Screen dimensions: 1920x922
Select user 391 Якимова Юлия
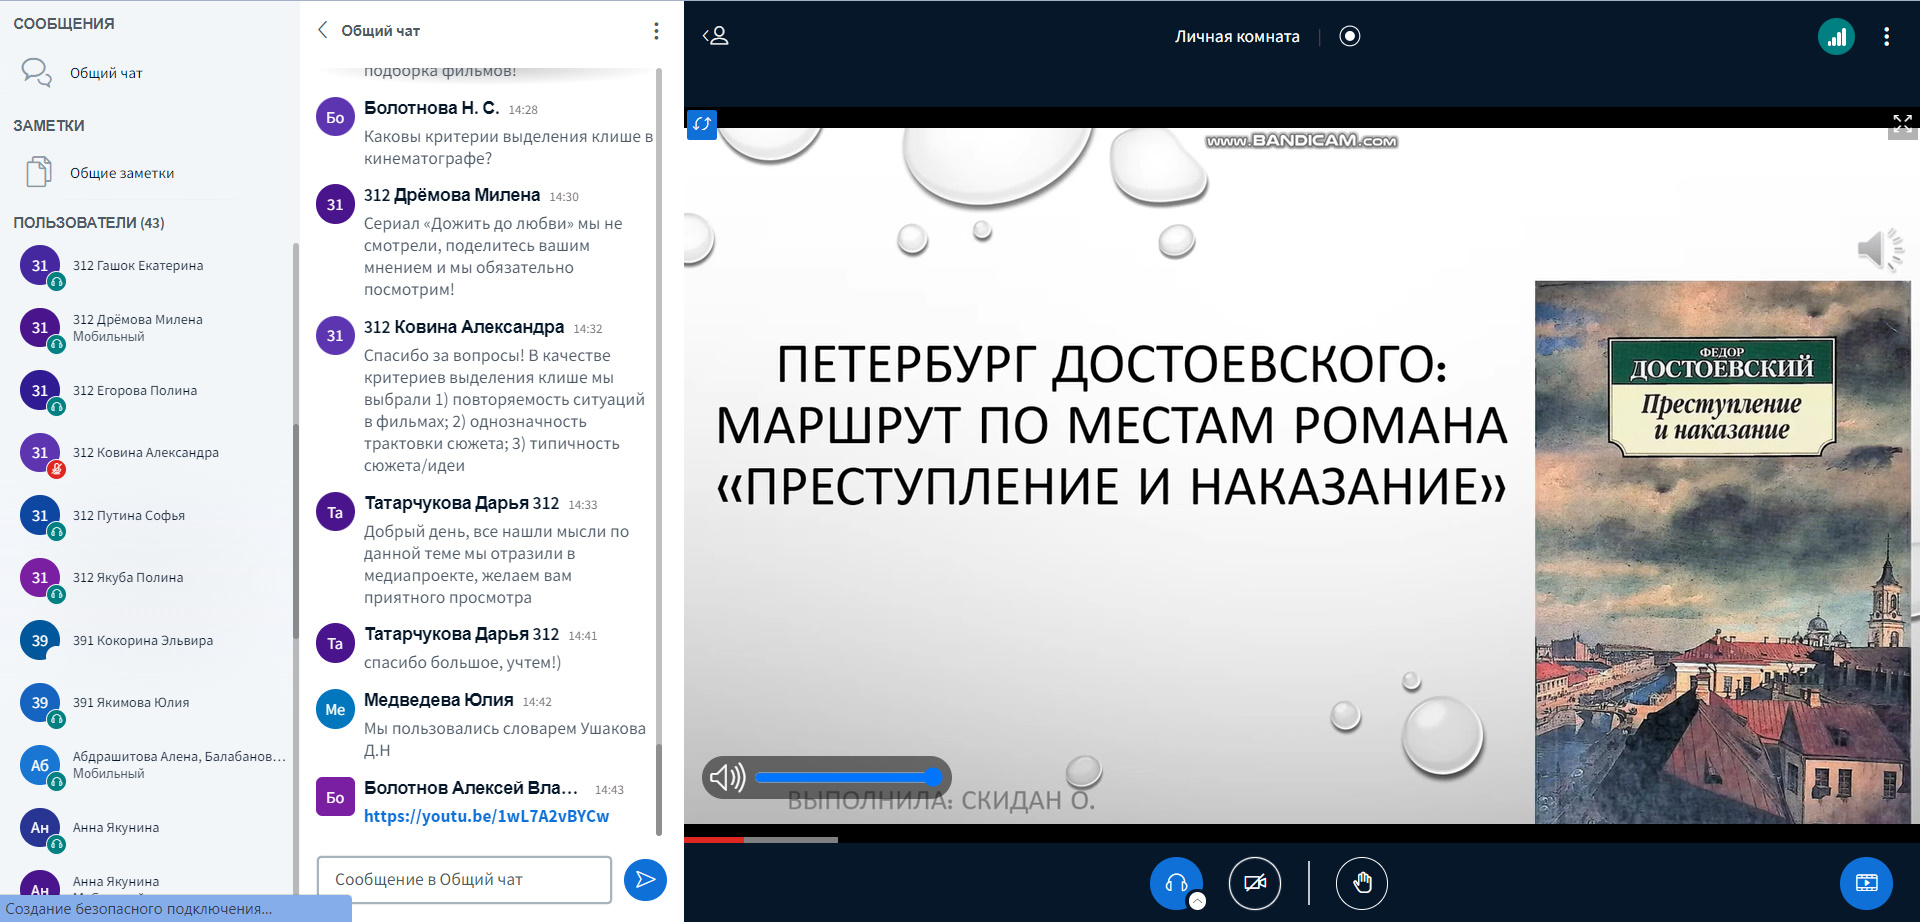tap(150, 703)
